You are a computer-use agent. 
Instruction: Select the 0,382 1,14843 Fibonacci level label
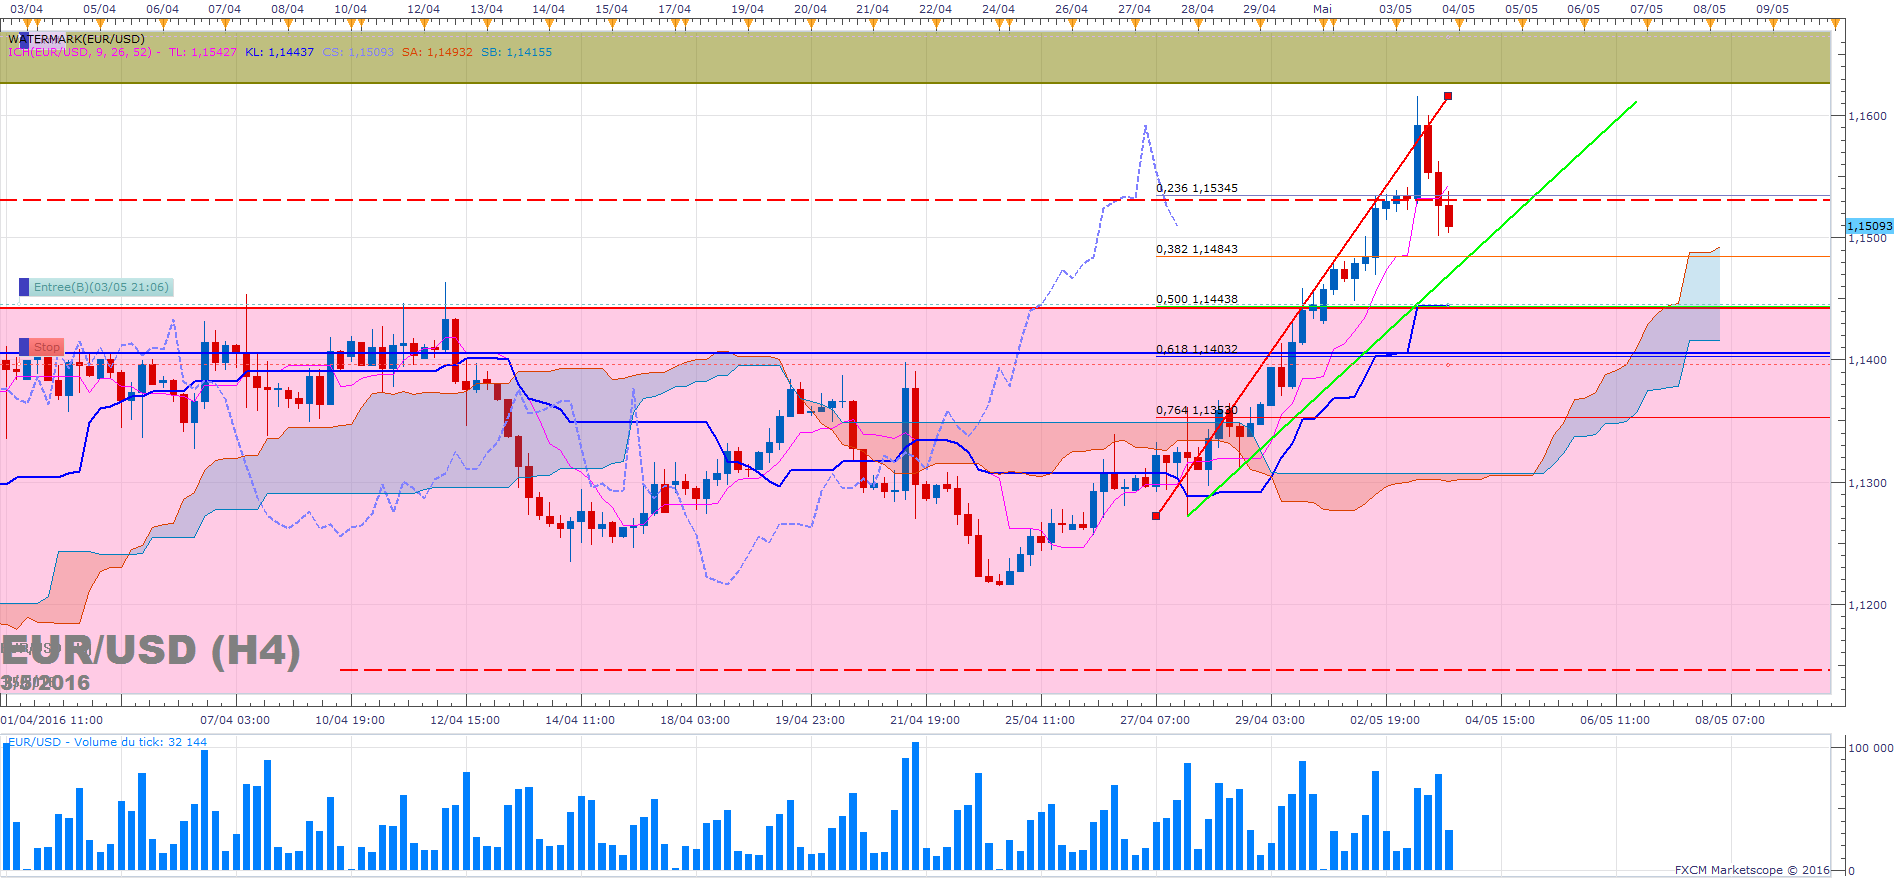coord(1197,249)
